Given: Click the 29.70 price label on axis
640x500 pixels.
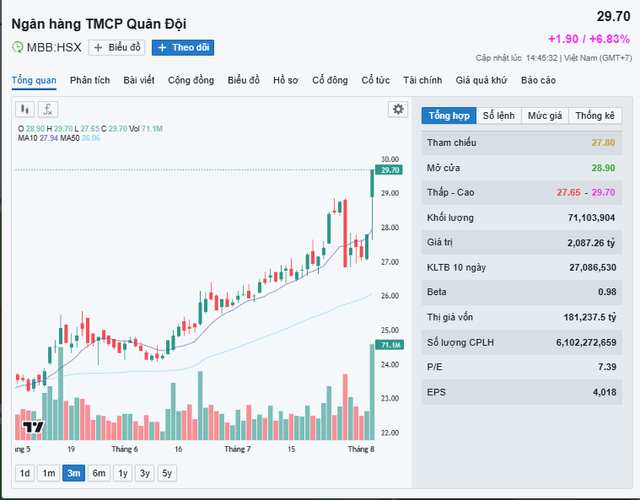Looking at the screenshot, I should 389,170.
